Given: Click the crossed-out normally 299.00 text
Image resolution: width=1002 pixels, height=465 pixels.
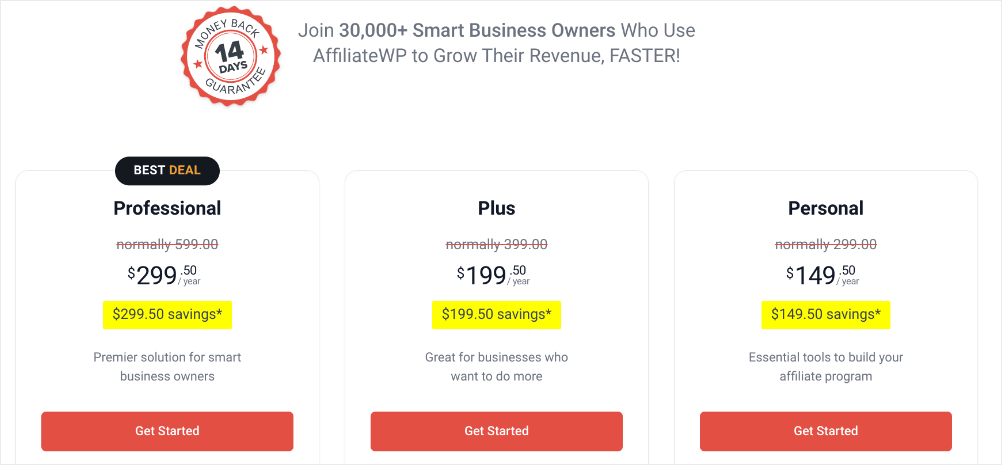Looking at the screenshot, I should 826,244.
